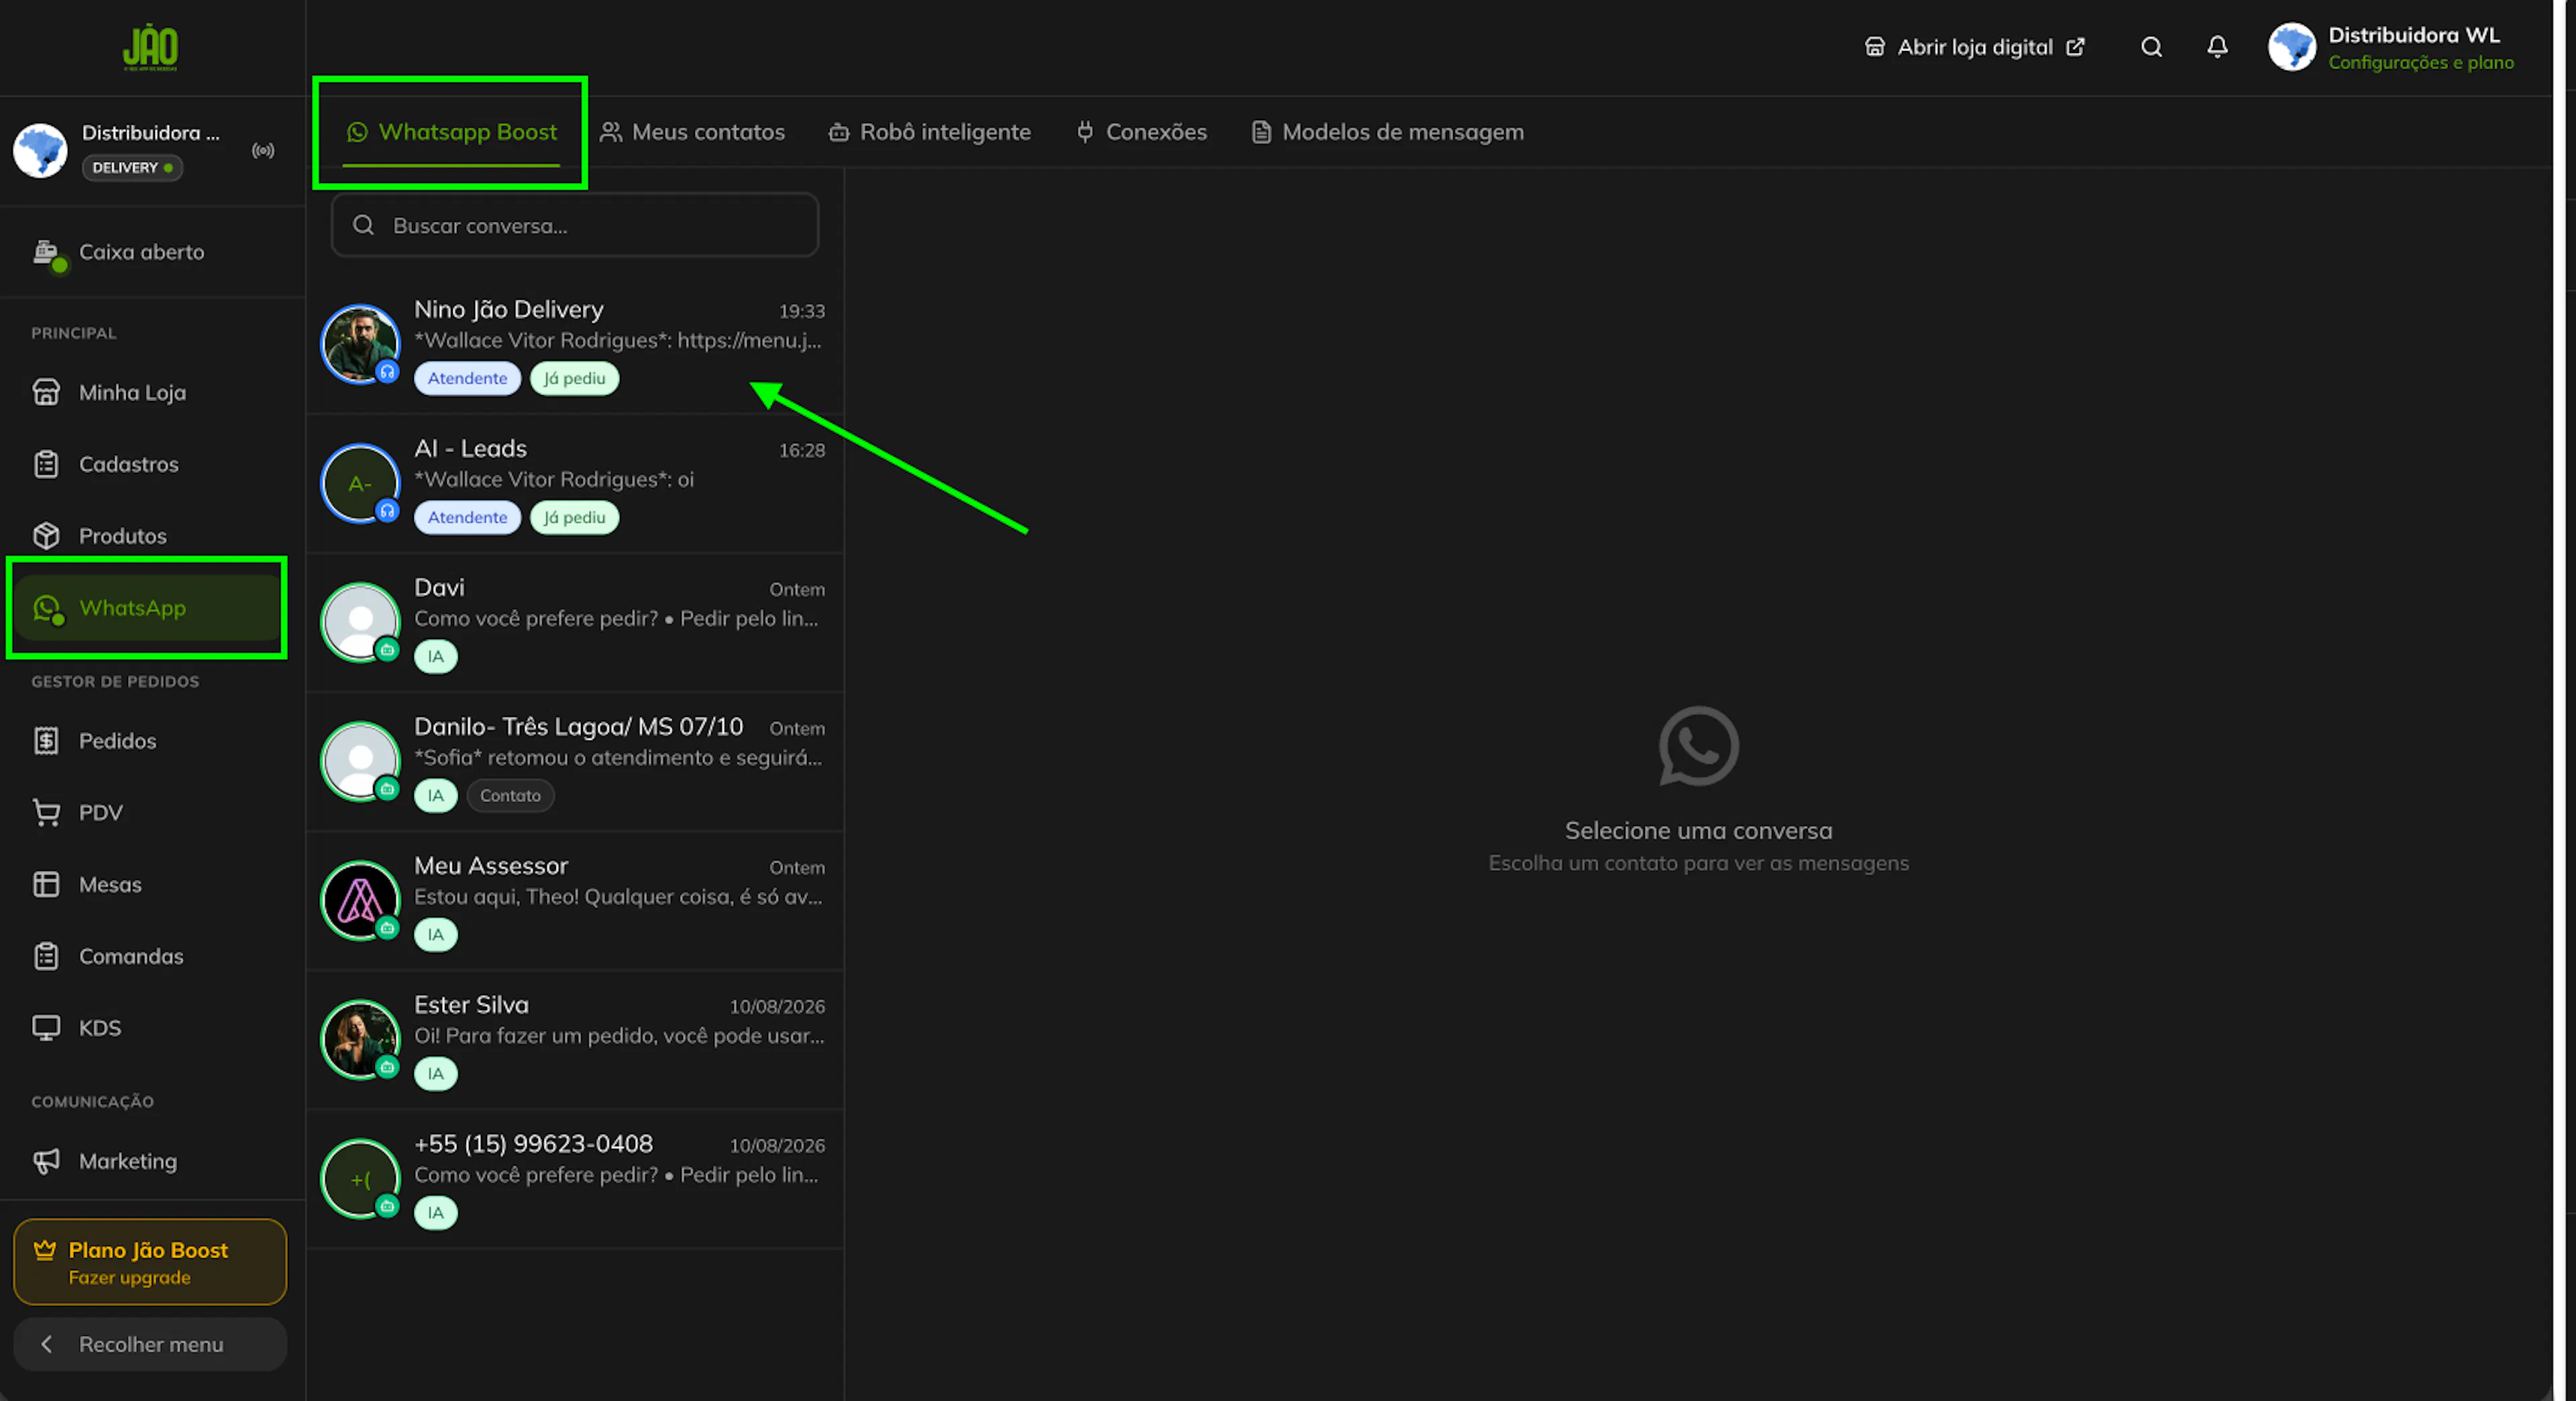Image resolution: width=2576 pixels, height=1401 pixels.
Task: Click the JÃO logo
Action: coord(150,47)
